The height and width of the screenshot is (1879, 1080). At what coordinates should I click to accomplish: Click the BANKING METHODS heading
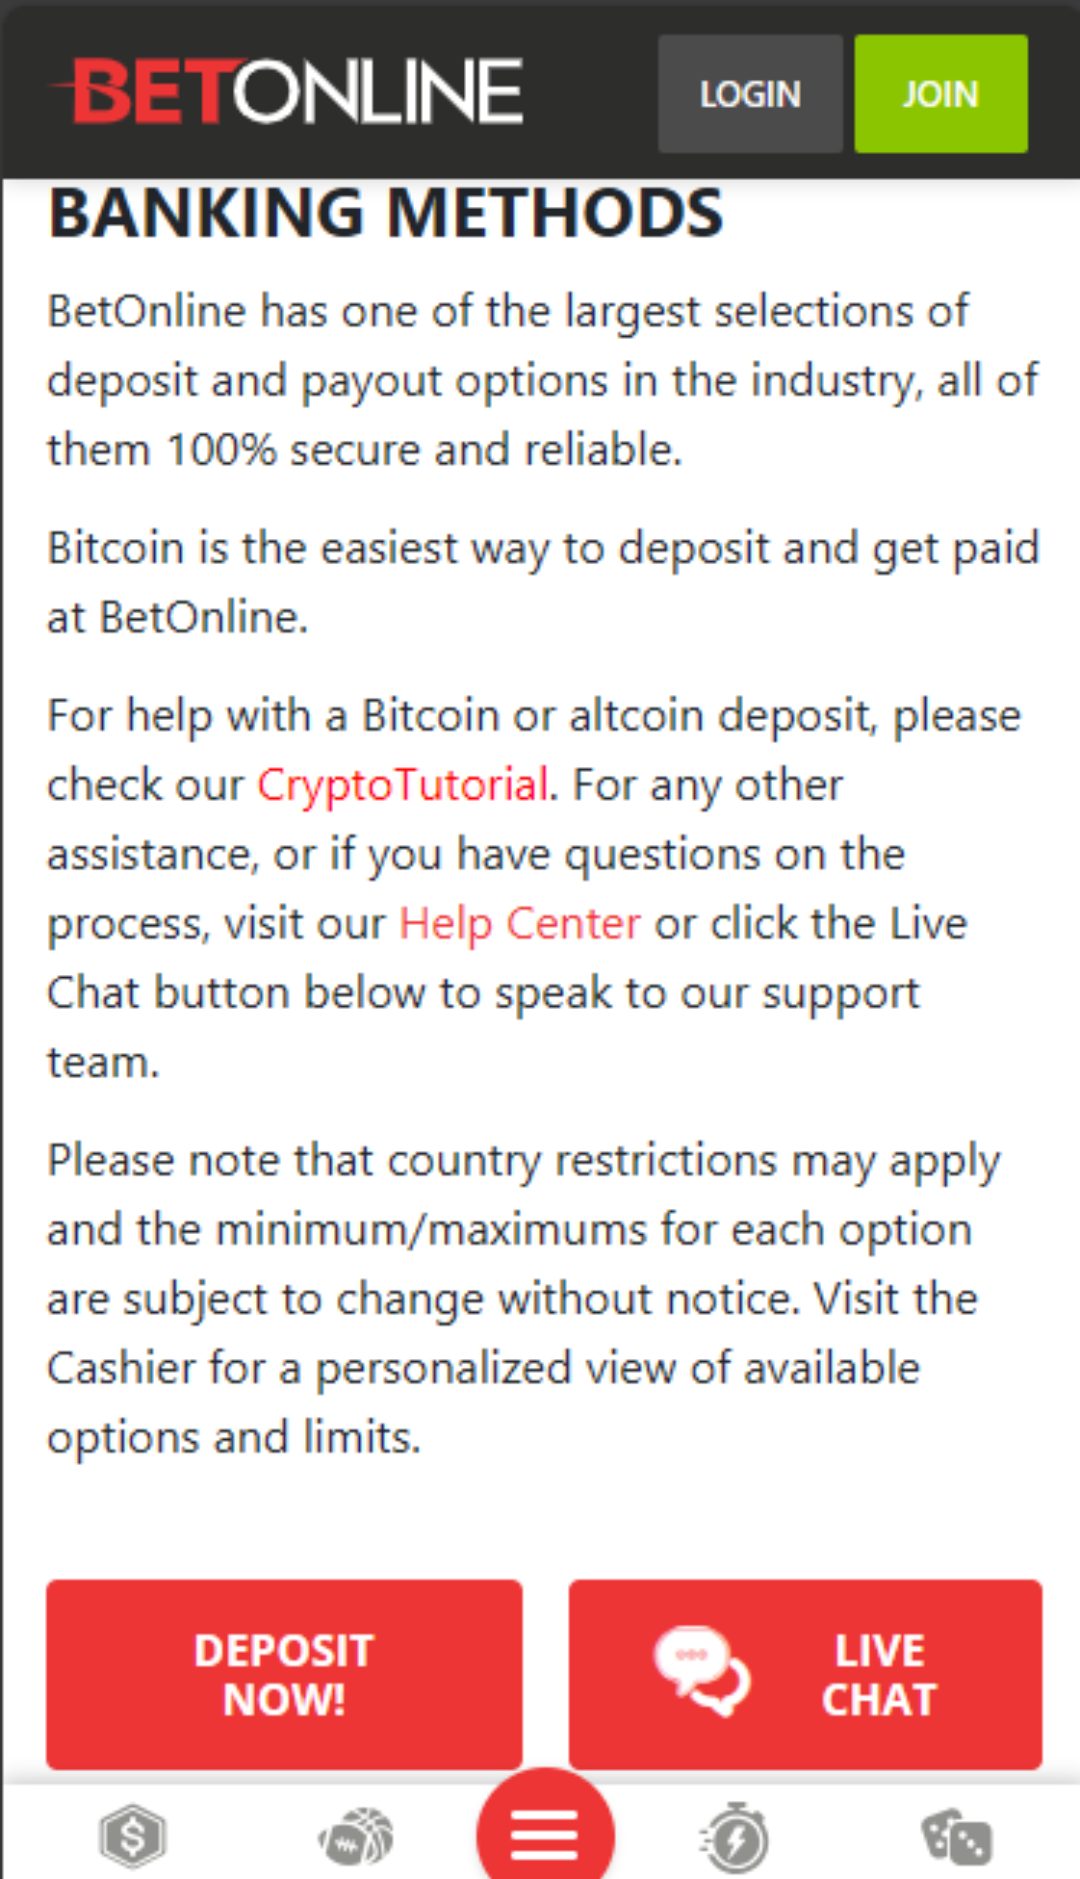[x=386, y=213]
